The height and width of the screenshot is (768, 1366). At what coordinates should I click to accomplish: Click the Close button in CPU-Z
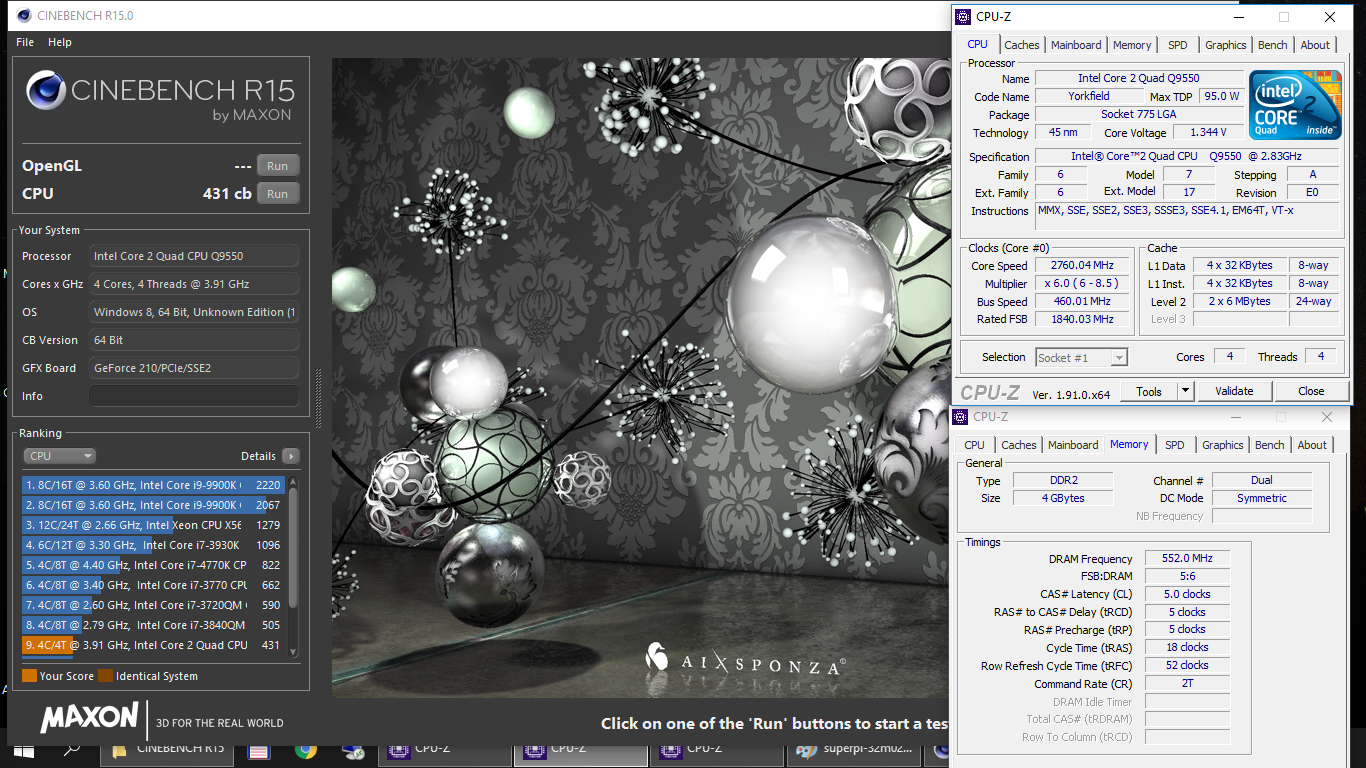point(1311,391)
